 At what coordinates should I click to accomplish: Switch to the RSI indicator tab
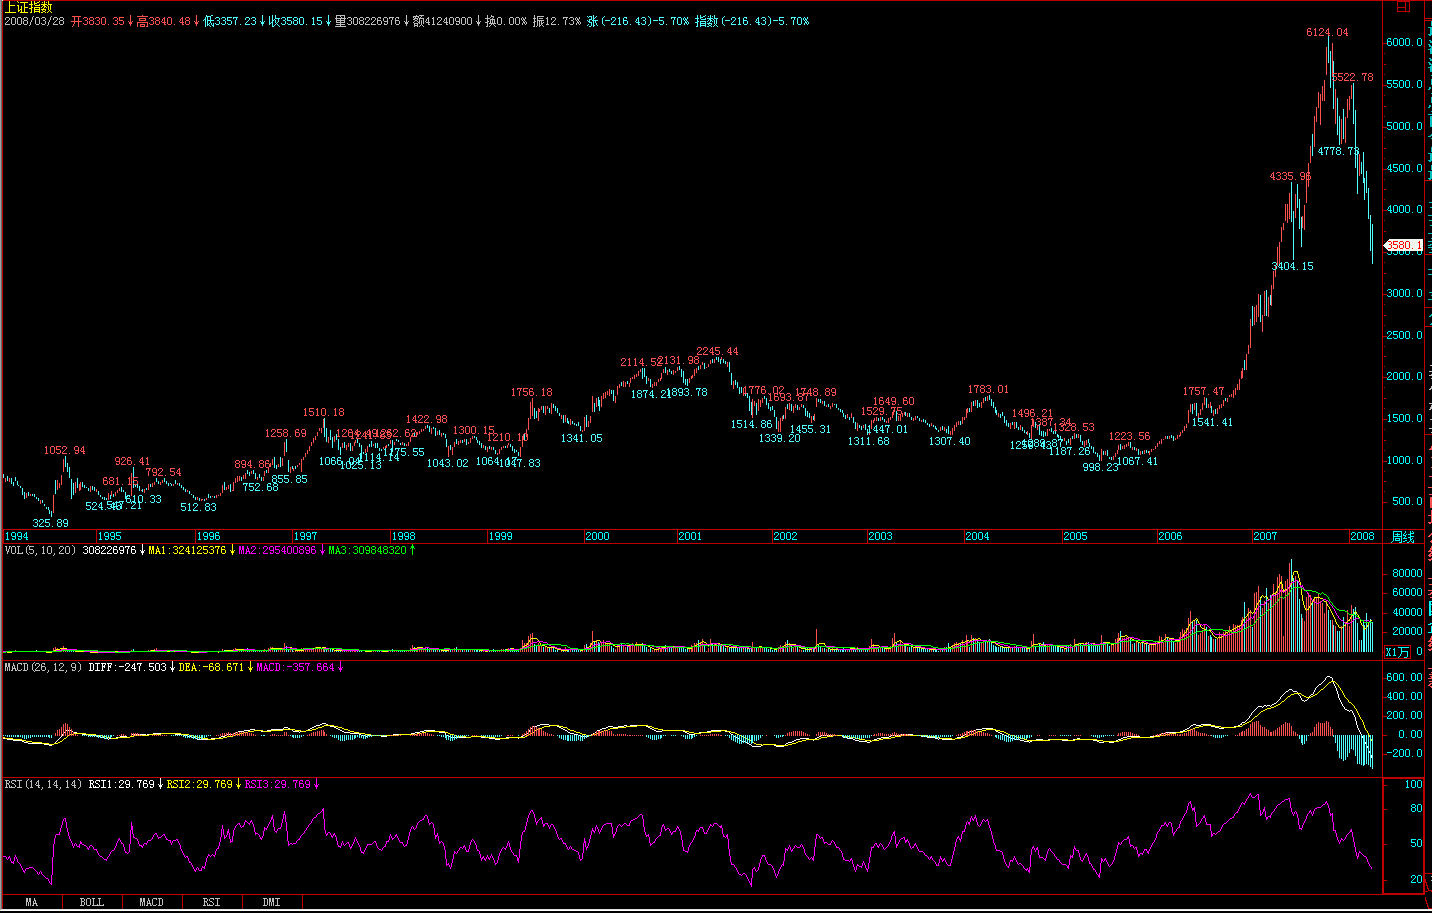(211, 902)
